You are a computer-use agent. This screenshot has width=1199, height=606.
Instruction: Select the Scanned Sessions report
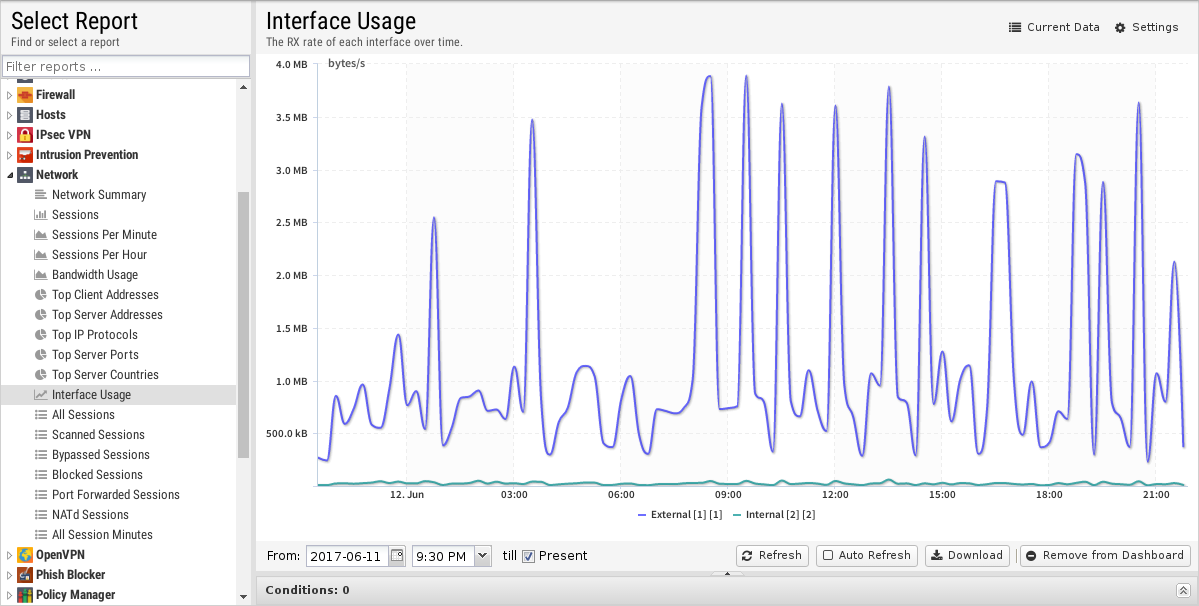point(98,435)
